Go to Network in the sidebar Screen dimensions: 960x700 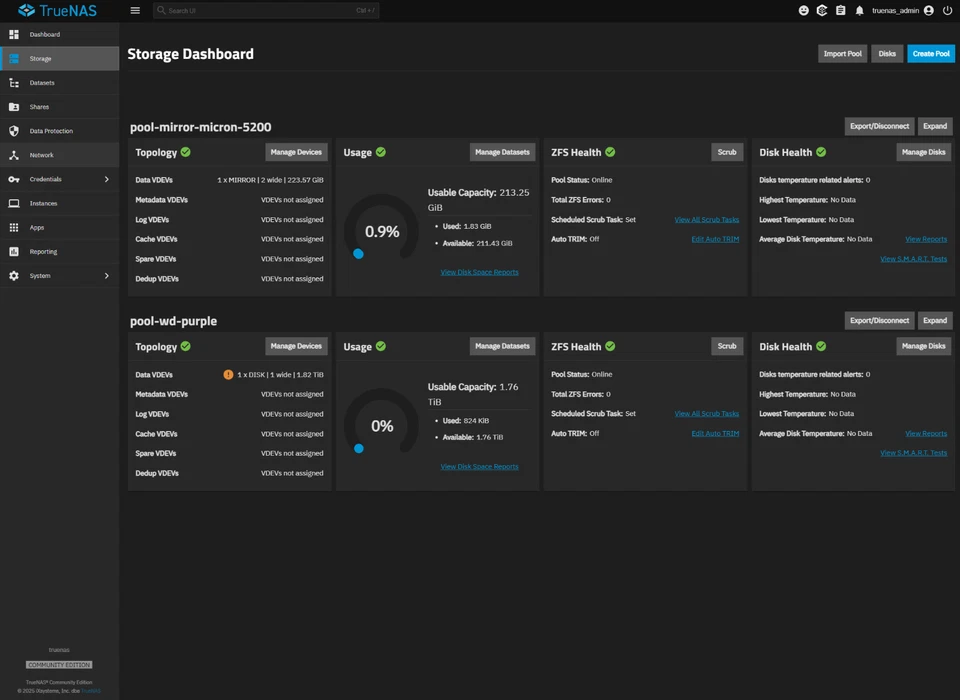[42, 155]
